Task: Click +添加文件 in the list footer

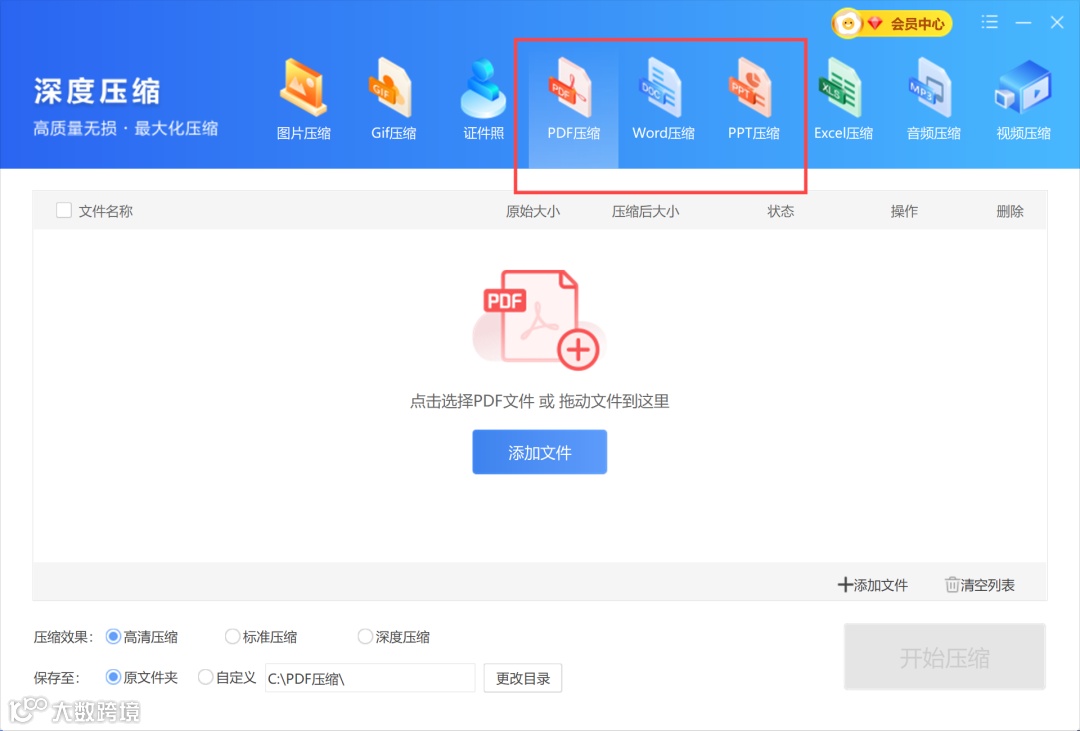Action: point(873,585)
